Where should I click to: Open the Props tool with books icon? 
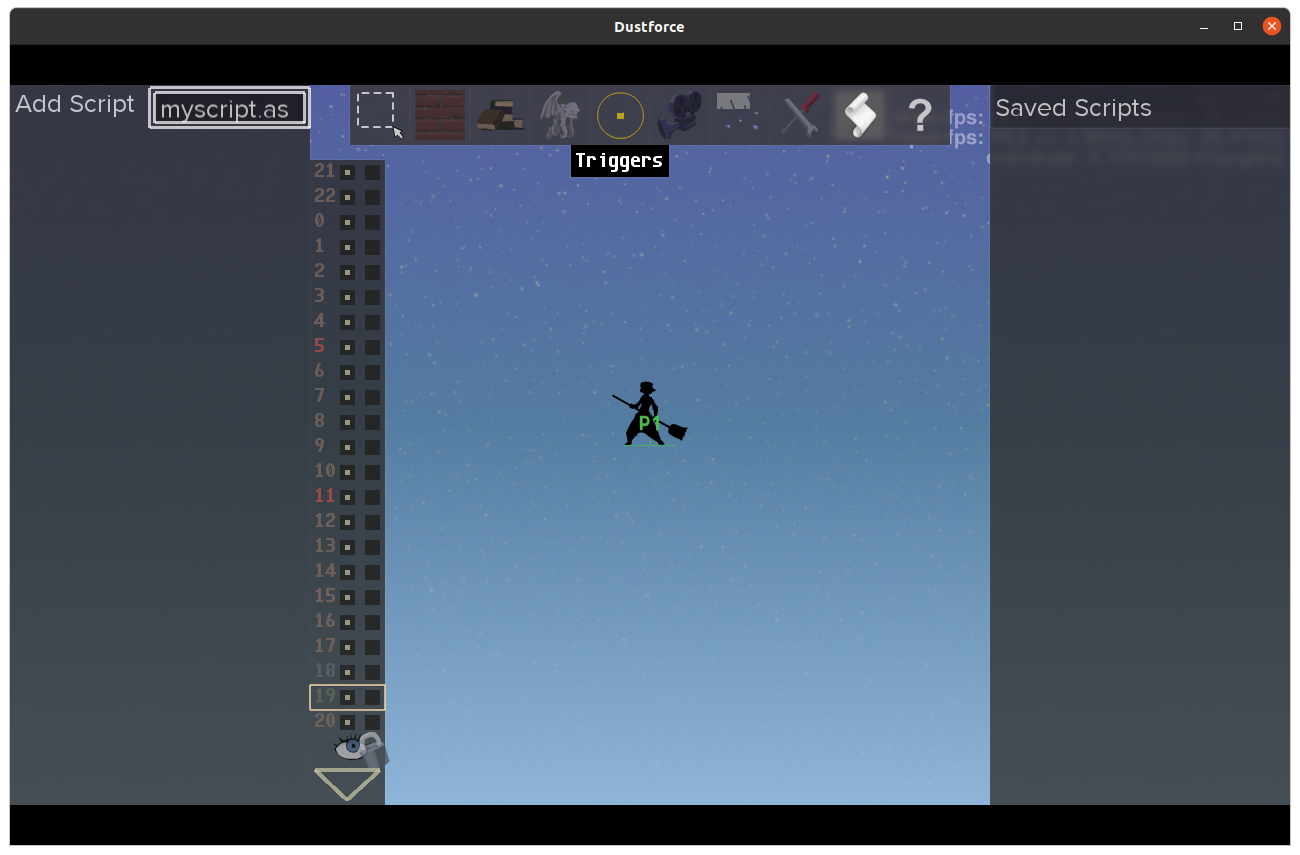[500, 115]
